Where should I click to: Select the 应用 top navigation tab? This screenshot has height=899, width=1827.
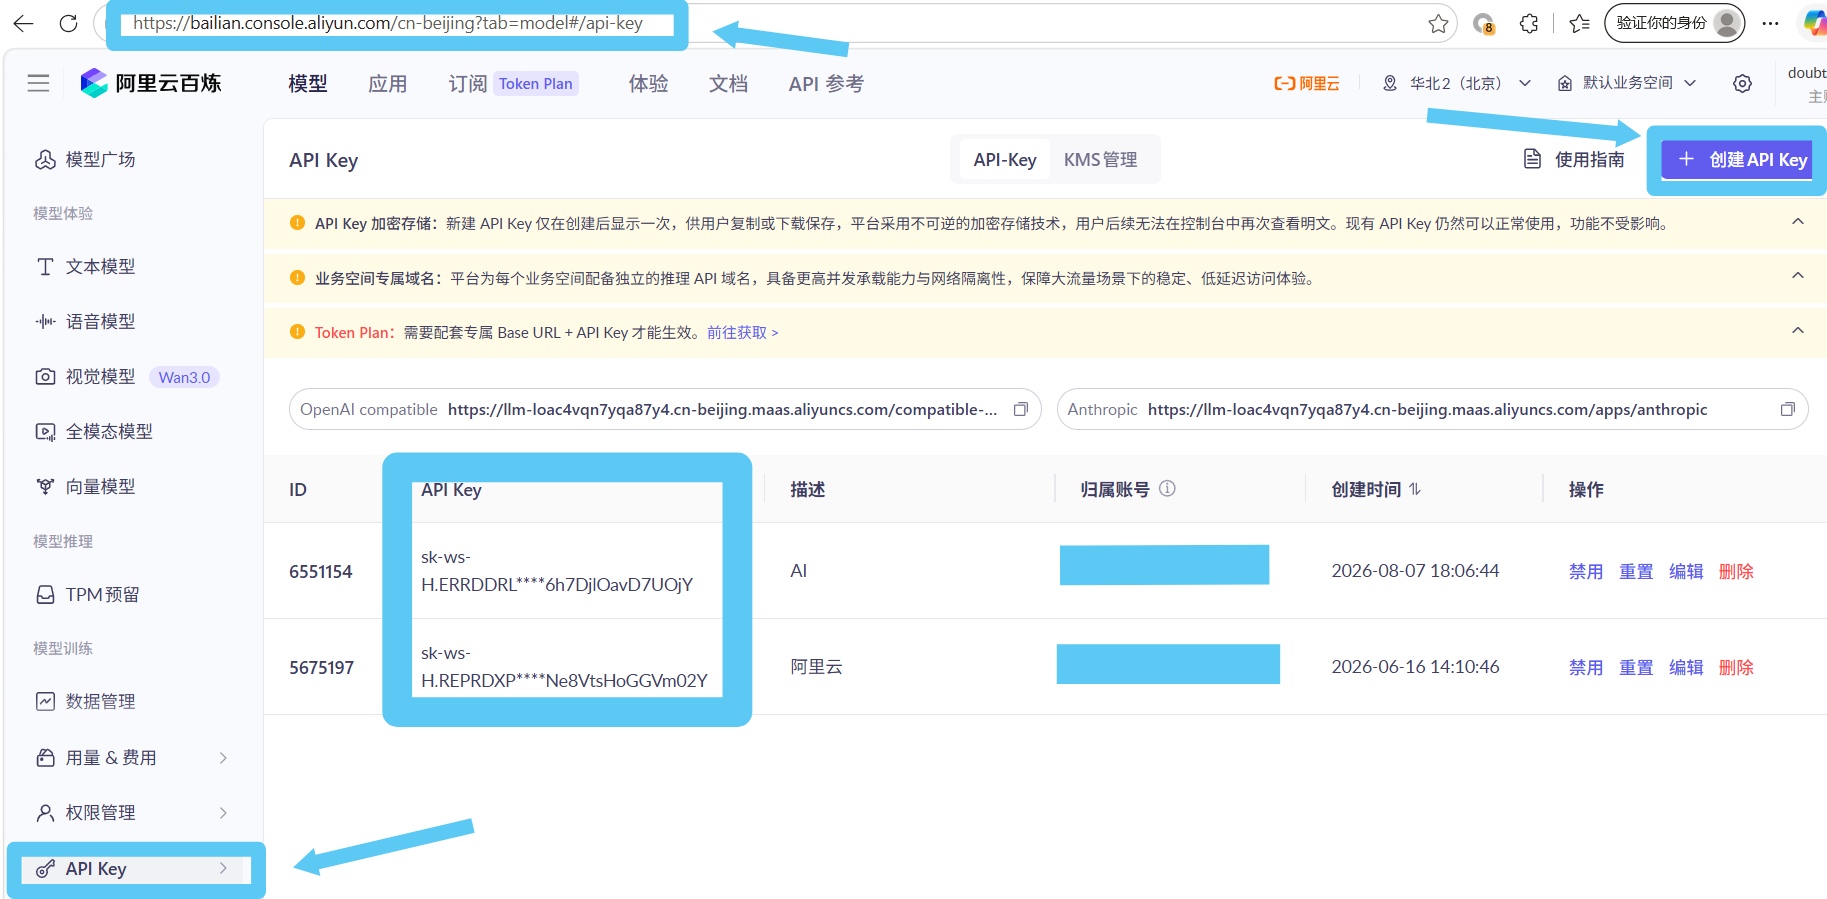pyautogui.click(x=388, y=84)
